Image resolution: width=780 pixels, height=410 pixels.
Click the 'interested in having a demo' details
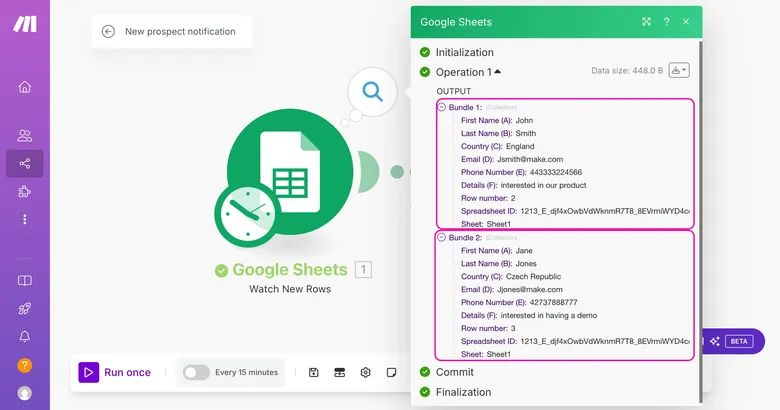(549, 315)
